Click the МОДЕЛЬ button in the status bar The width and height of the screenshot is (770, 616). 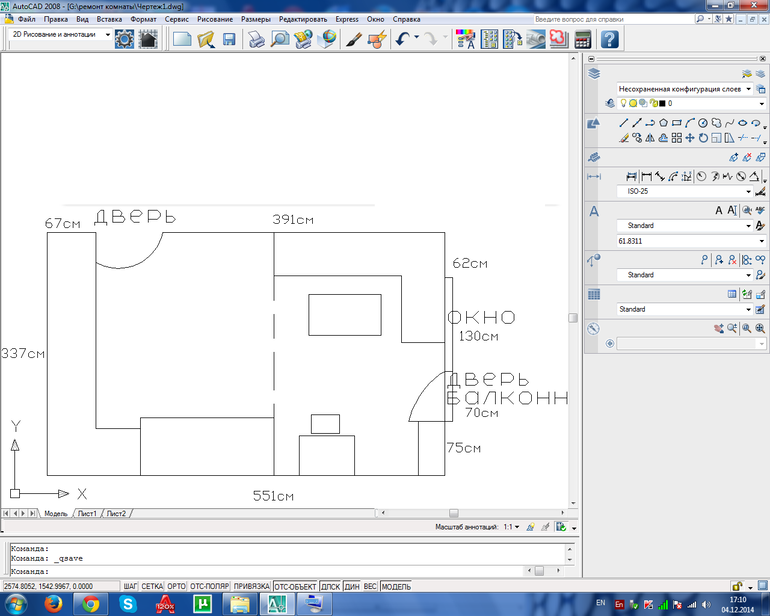396,586
